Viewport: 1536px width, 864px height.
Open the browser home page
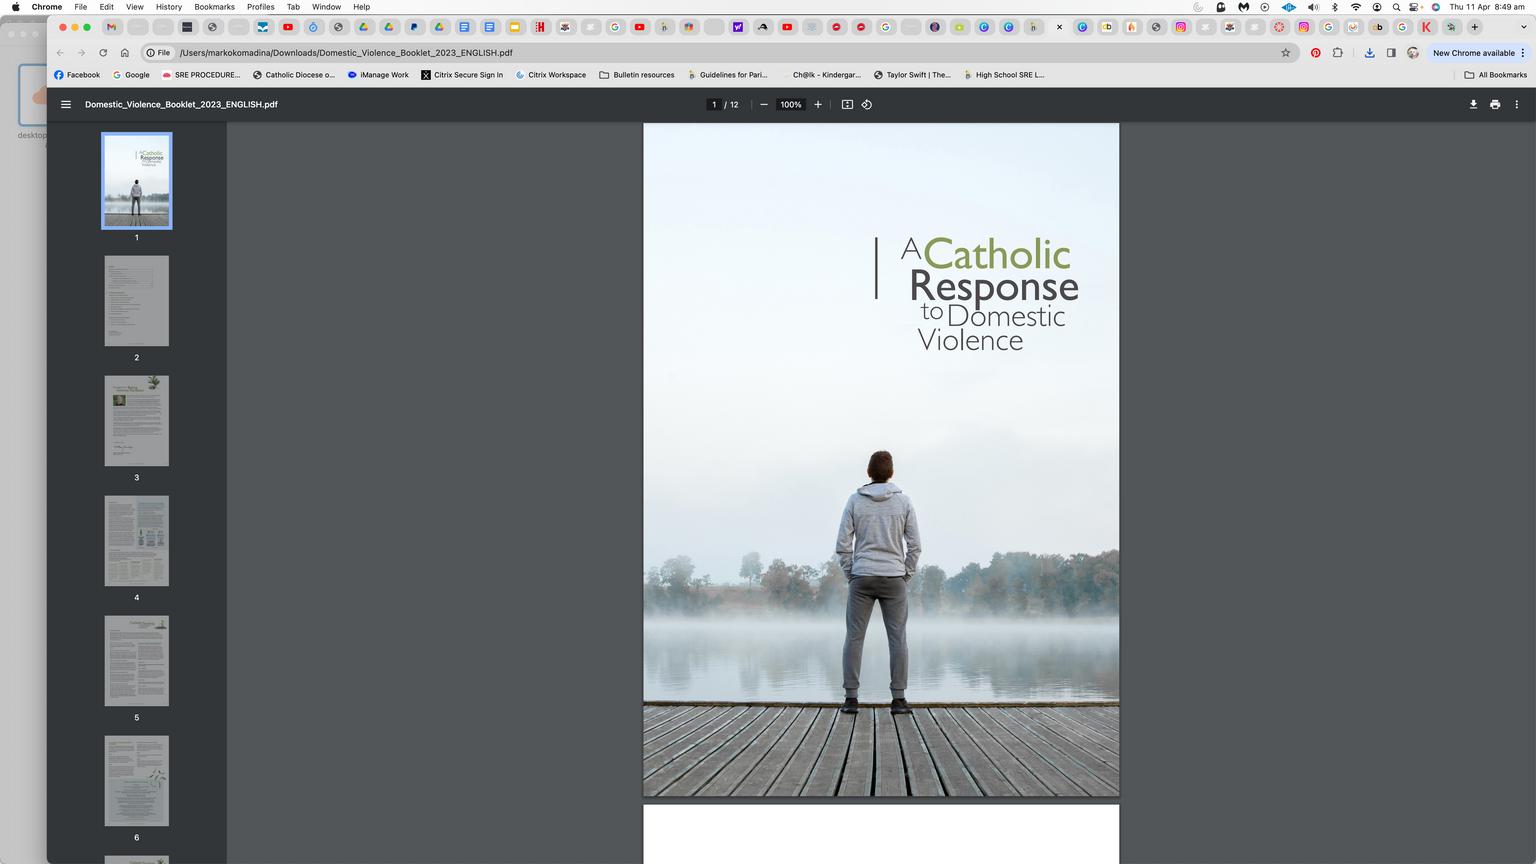(x=124, y=53)
